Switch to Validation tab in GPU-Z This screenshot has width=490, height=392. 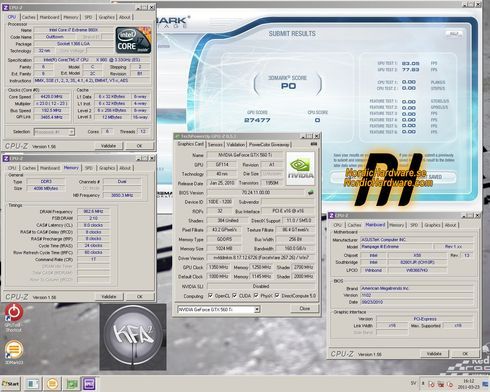pos(236,144)
